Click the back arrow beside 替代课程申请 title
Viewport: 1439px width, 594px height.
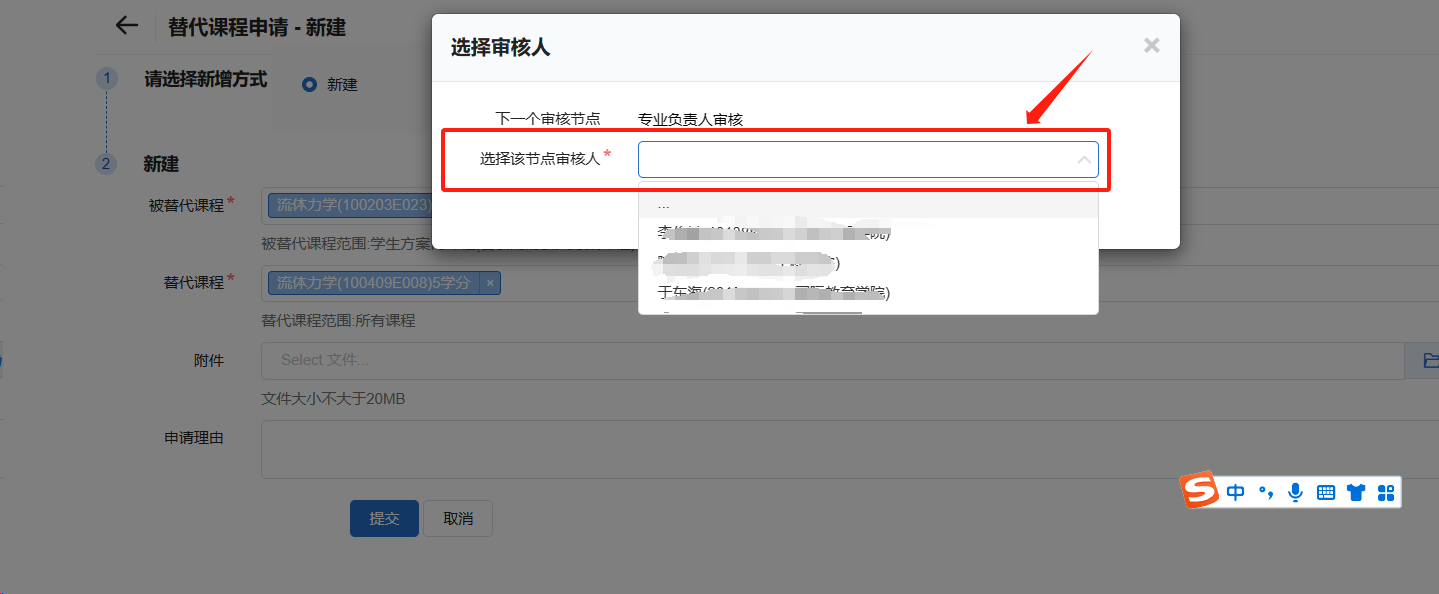tap(126, 26)
